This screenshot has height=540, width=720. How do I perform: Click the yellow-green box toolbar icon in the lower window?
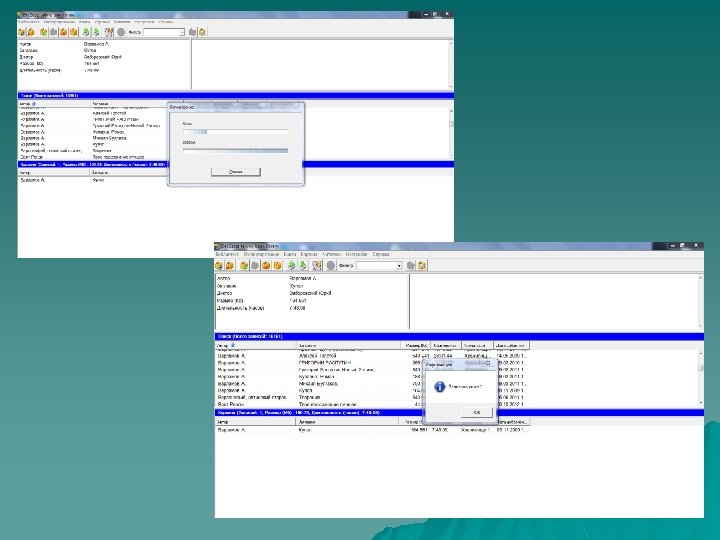pos(244,265)
